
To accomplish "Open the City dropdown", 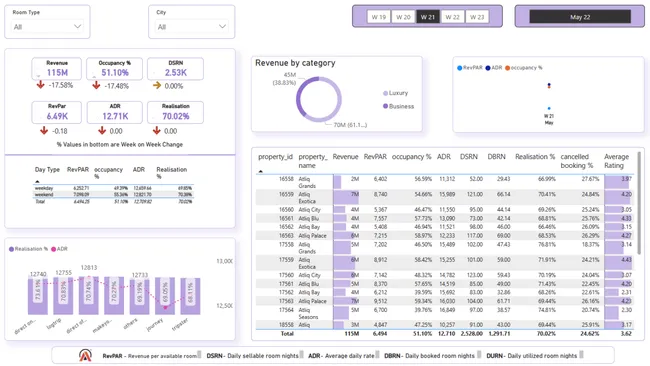I will pos(192,27).
